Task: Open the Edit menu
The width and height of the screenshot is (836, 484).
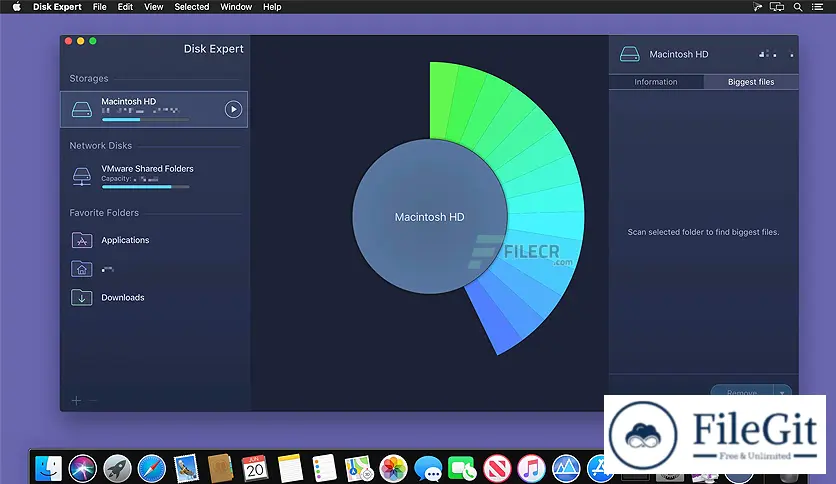Action: pyautogui.click(x=125, y=7)
